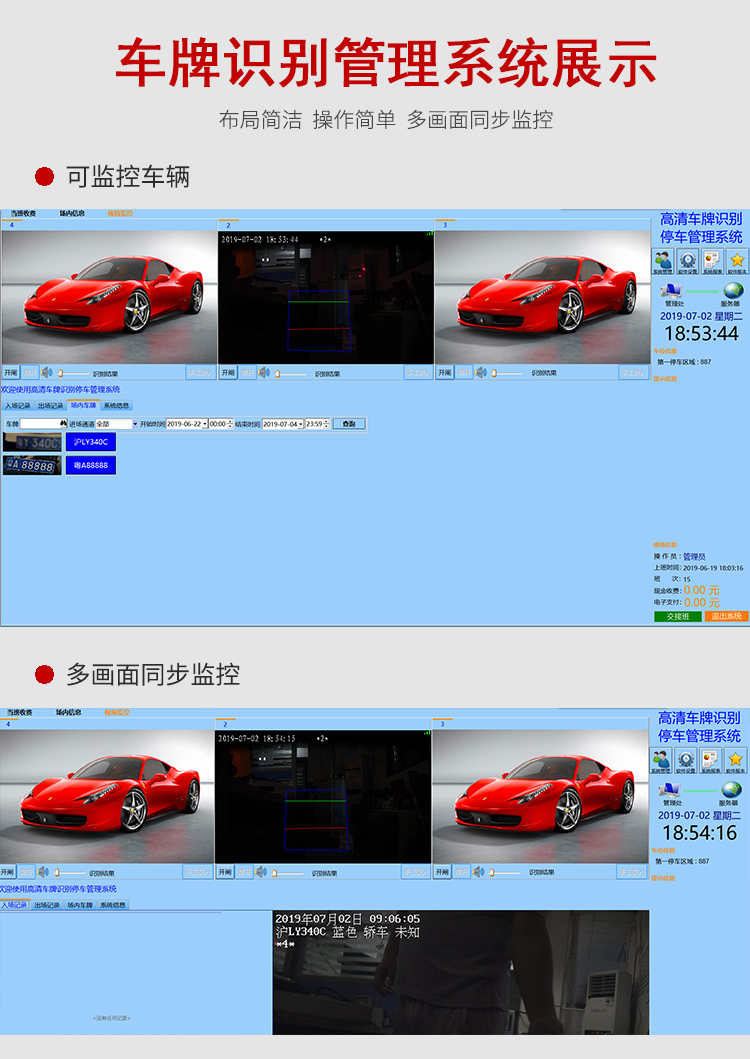Image resolution: width=750 pixels, height=1059 pixels.
Task: Click 服务器 globe icon in upper screenshot
Action: (x=733, y=291)
